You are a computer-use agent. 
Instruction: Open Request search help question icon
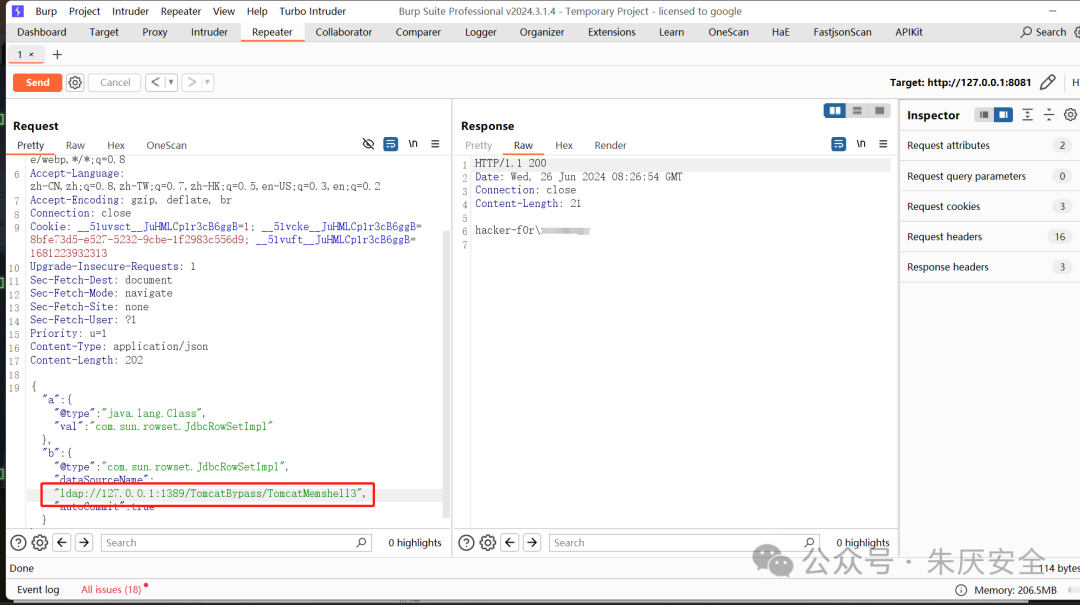click(x=19, y=543)
